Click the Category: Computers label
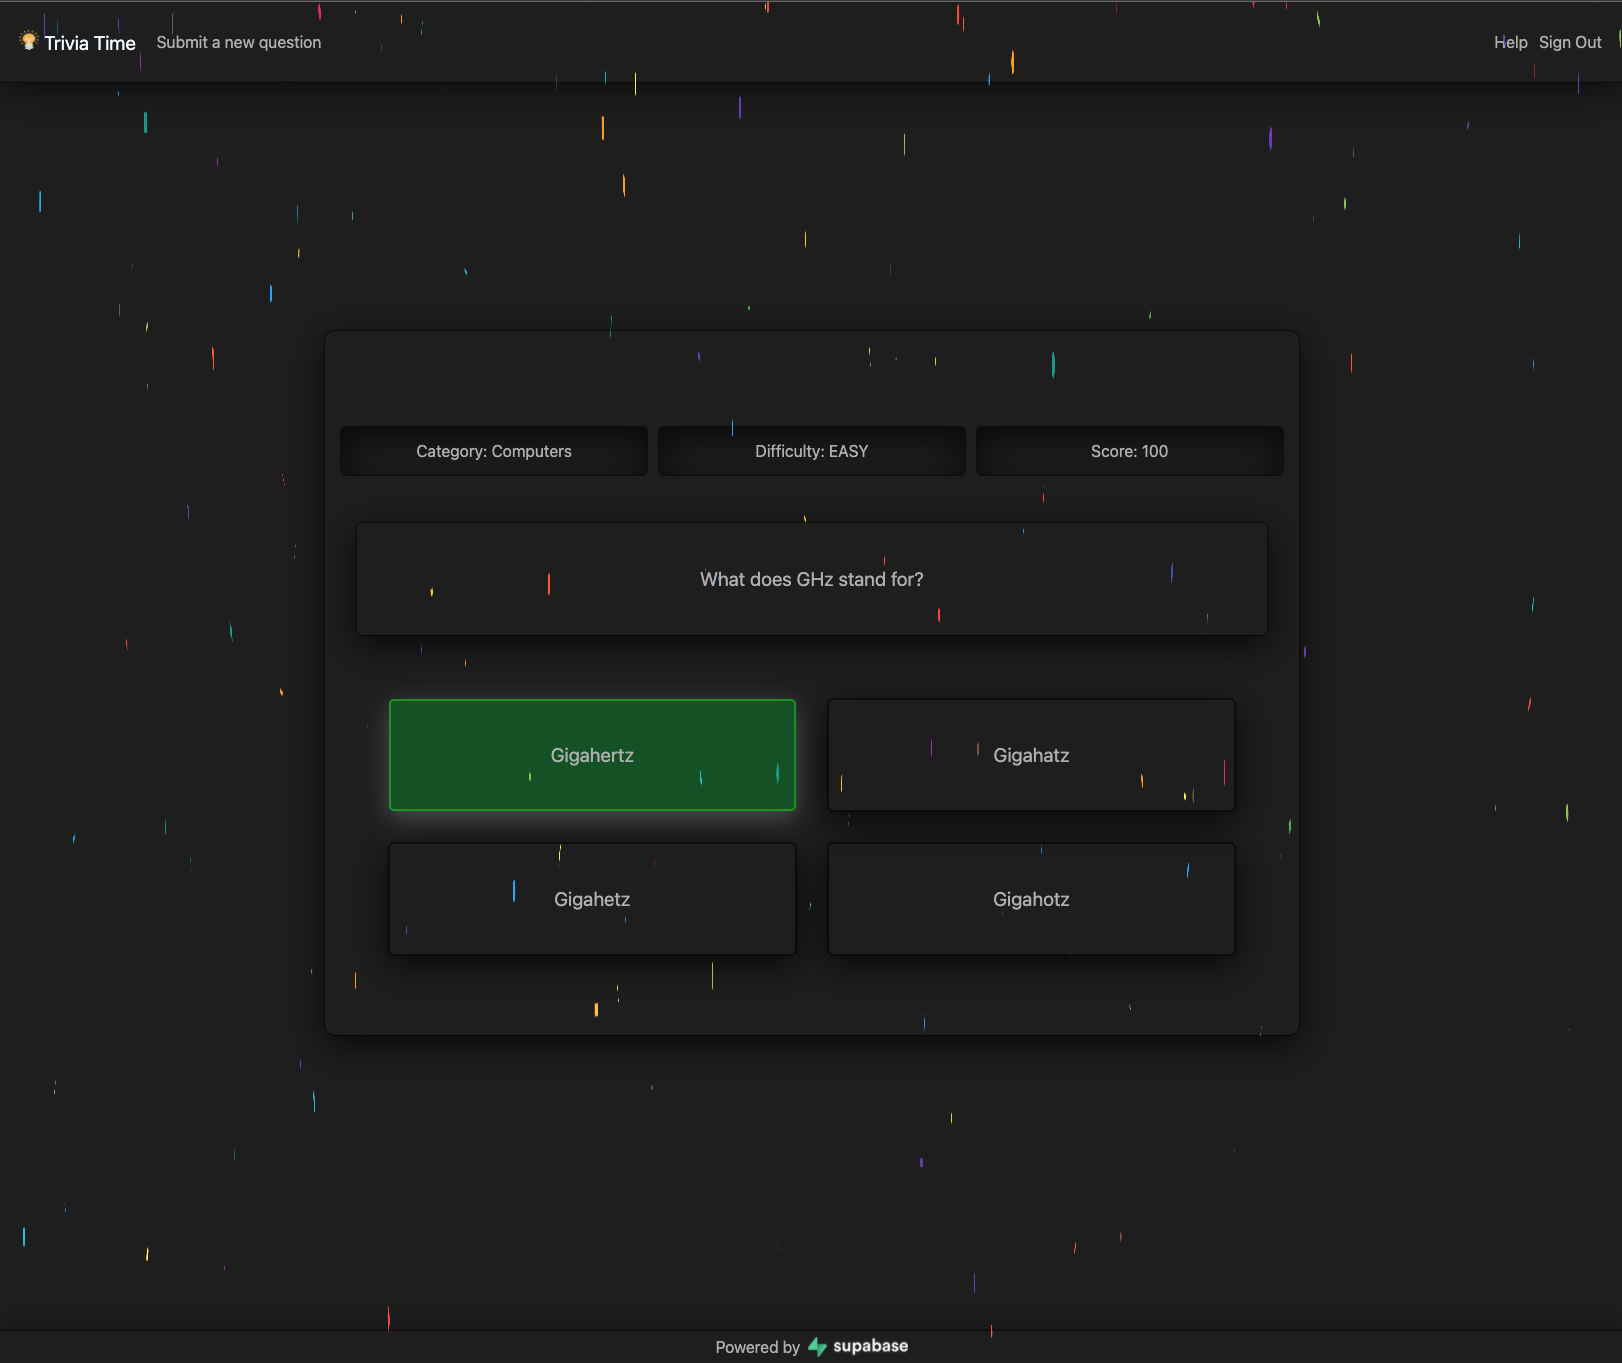 point(494,451)
